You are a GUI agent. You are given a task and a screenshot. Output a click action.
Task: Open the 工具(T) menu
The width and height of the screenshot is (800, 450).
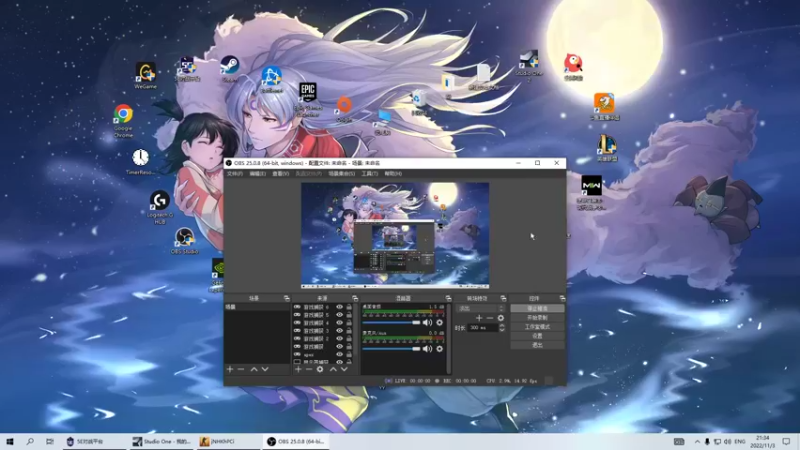point(369,174)
